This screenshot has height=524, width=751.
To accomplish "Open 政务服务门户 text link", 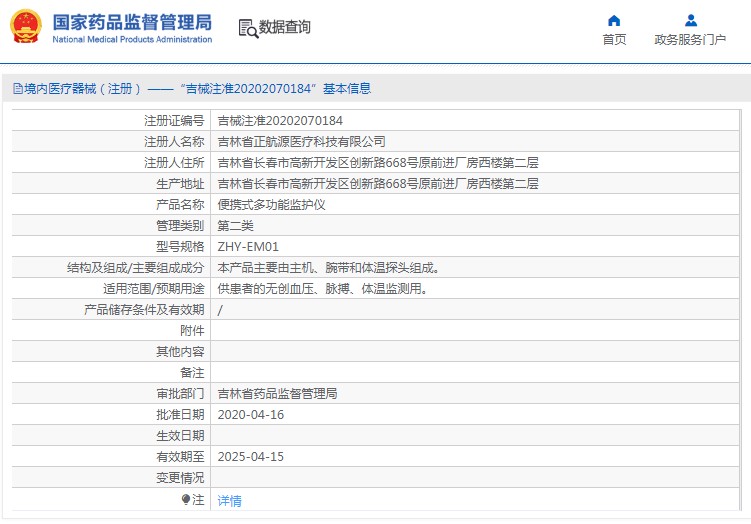I will coord(690,40).
